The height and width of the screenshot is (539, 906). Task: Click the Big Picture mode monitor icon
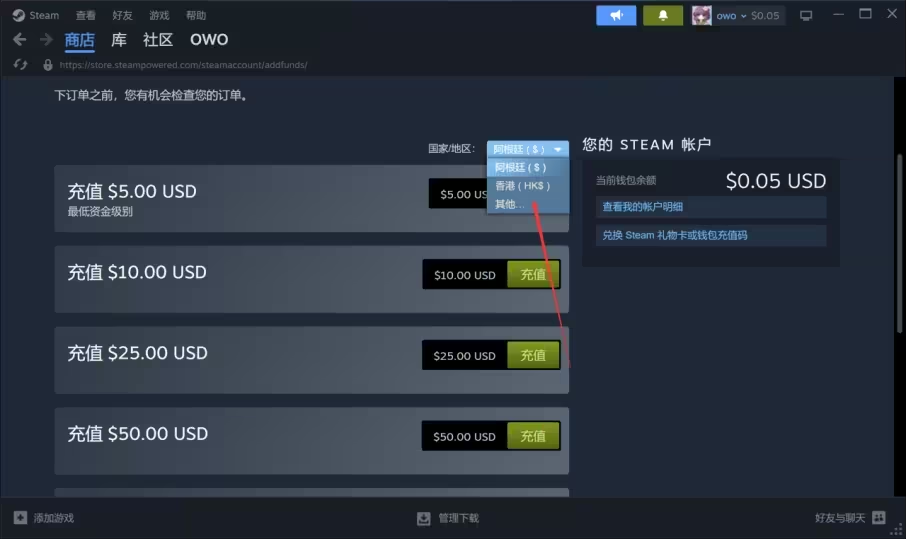point(806,16)
